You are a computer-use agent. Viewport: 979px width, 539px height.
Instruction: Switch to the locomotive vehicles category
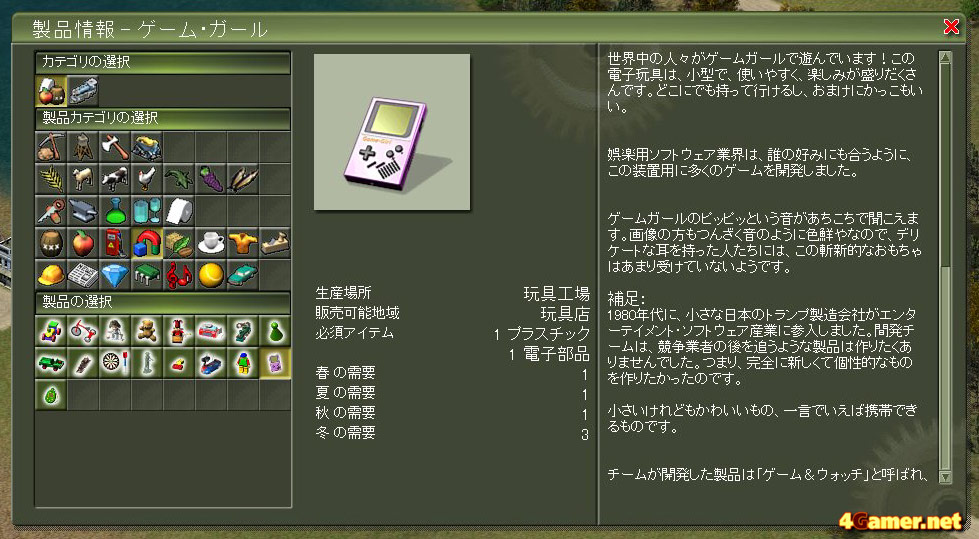click(82, 91)
